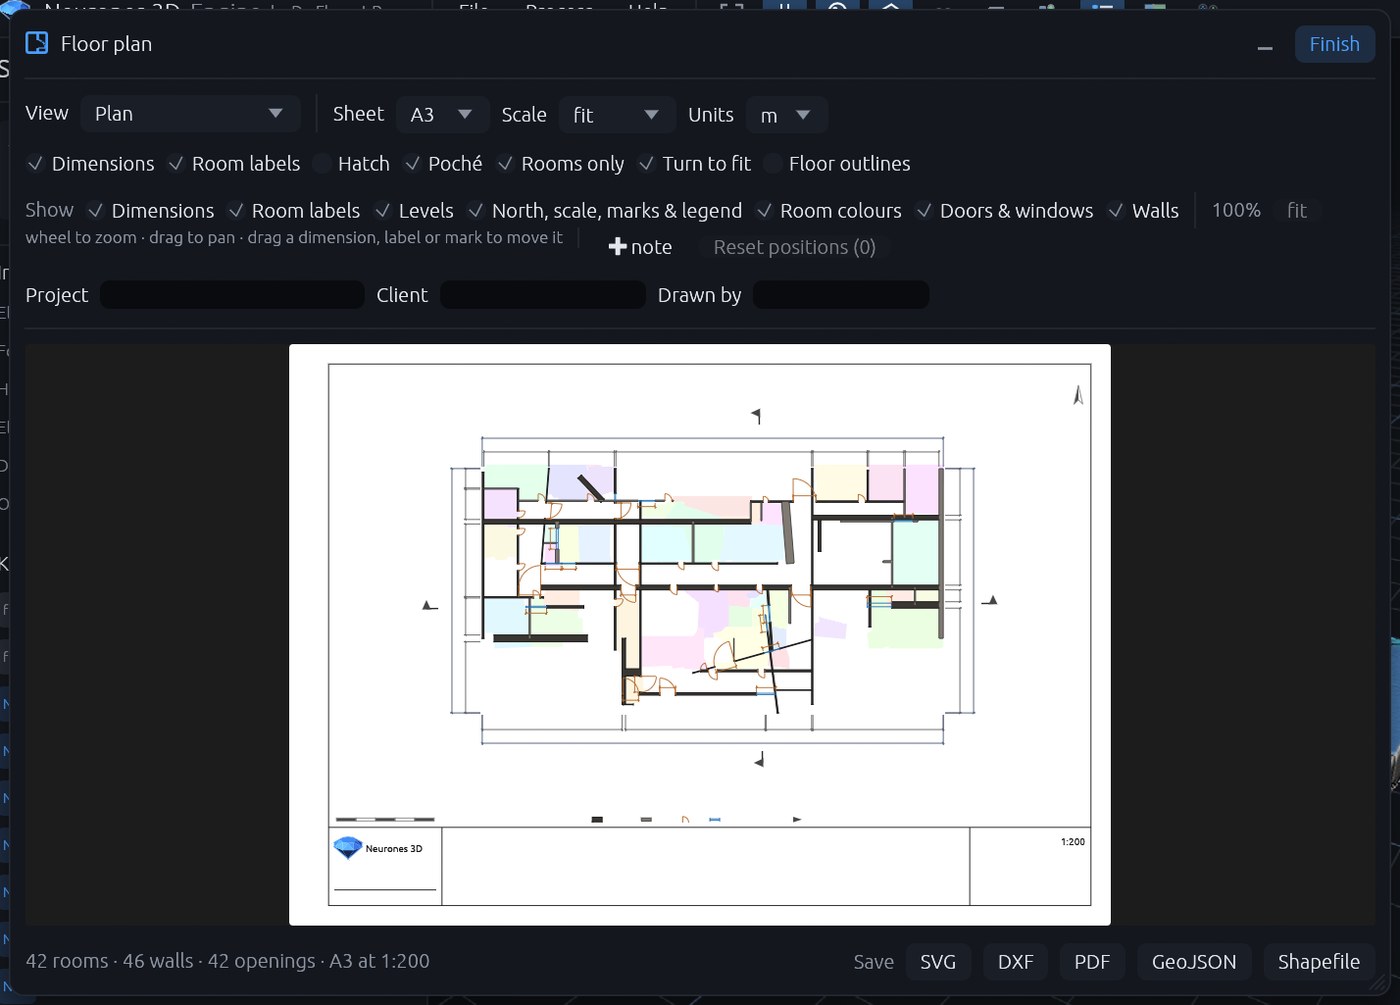Export the plan as Shapefile
The image size is (1400, 1005).
click(1318, 962)
